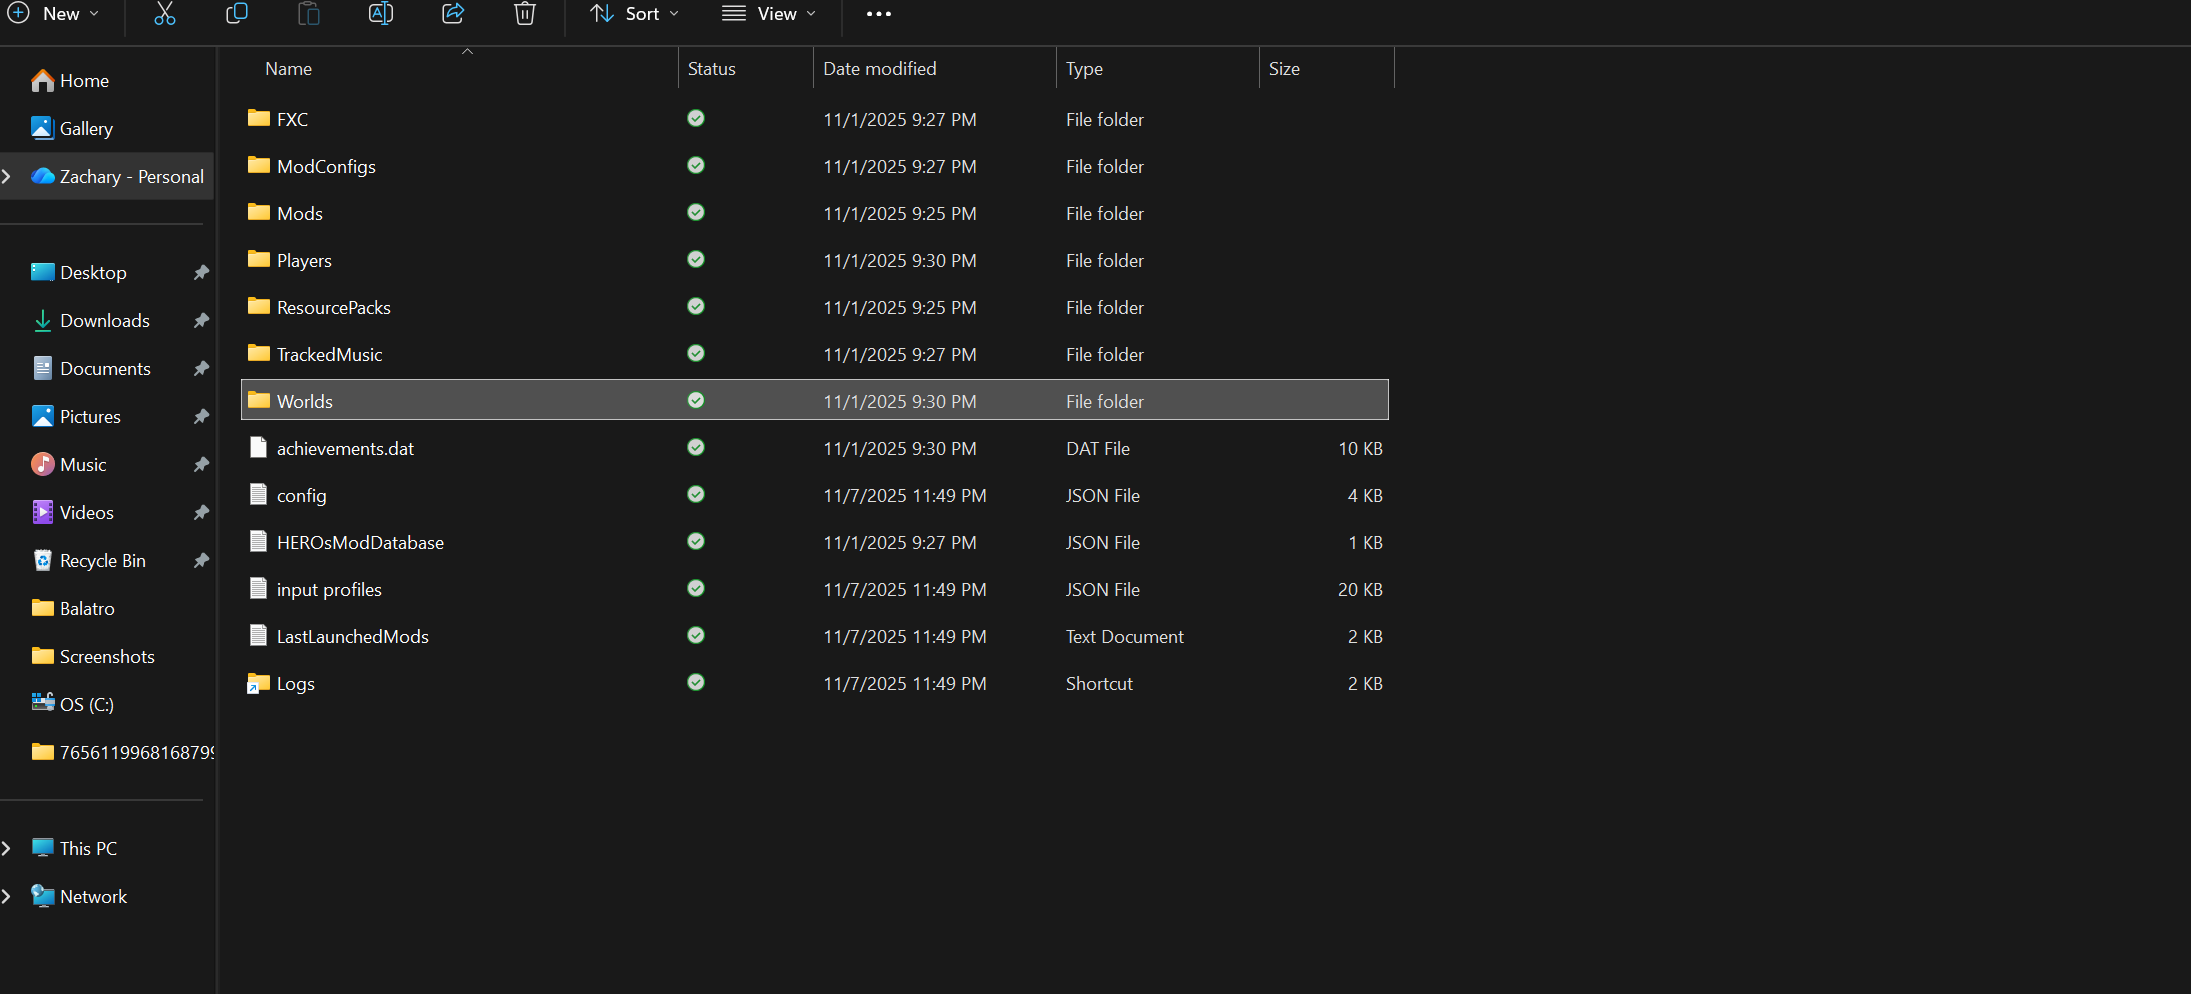
Task: Select the FXC folder
Action: click(x=815, y=120)
